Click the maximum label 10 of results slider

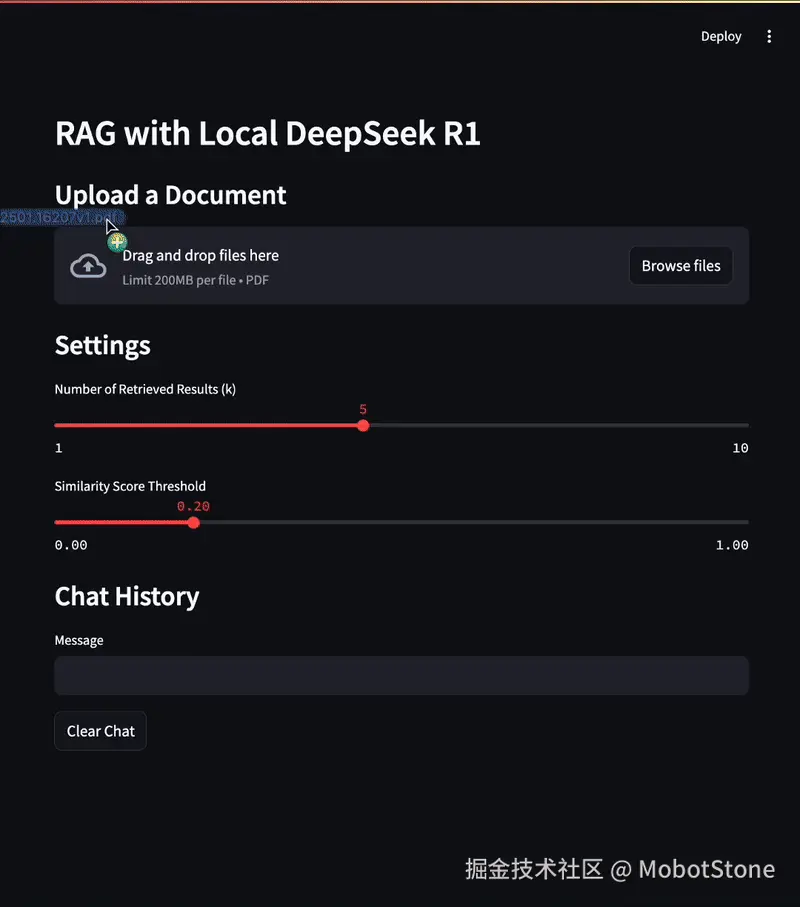[740, 448]
